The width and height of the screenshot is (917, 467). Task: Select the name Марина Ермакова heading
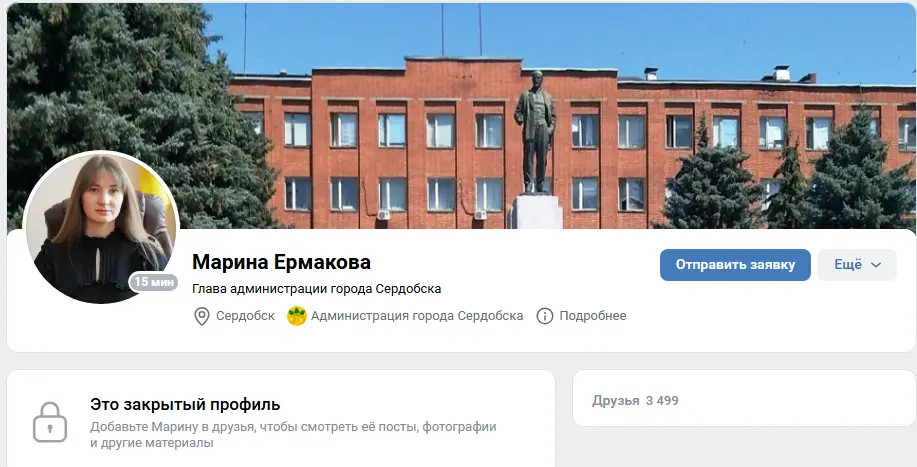281,262
